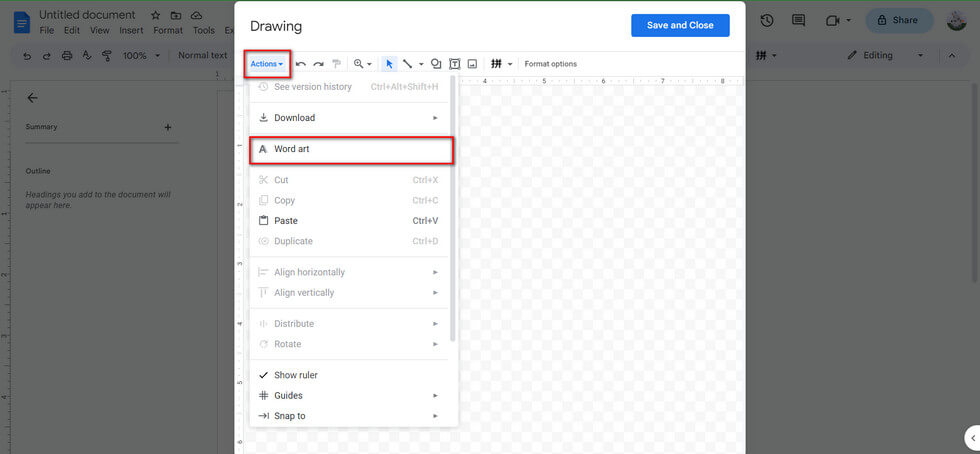Select Paste in the Actions menu
Screen dimensions: 980x454
coord(286,221)
